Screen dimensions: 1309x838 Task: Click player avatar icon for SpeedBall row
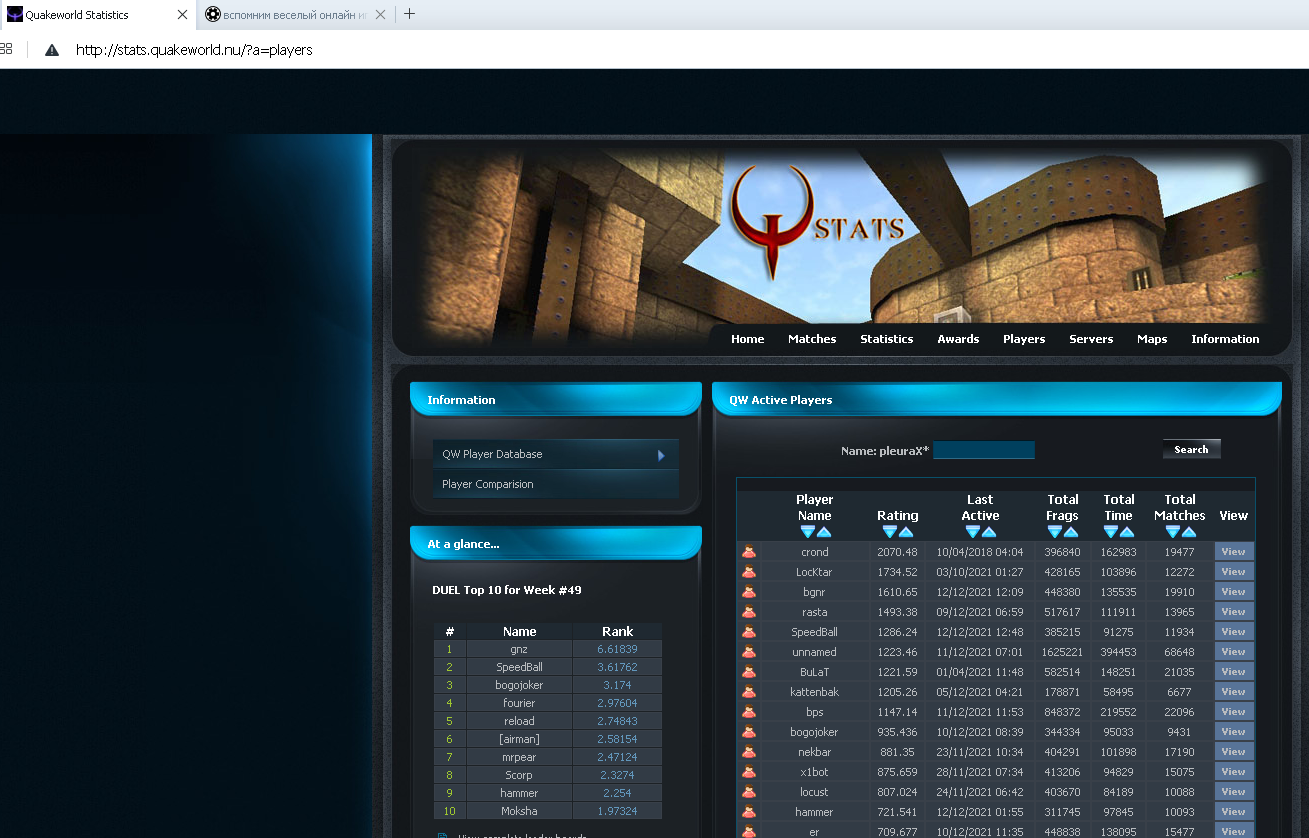tap(749, 632)
